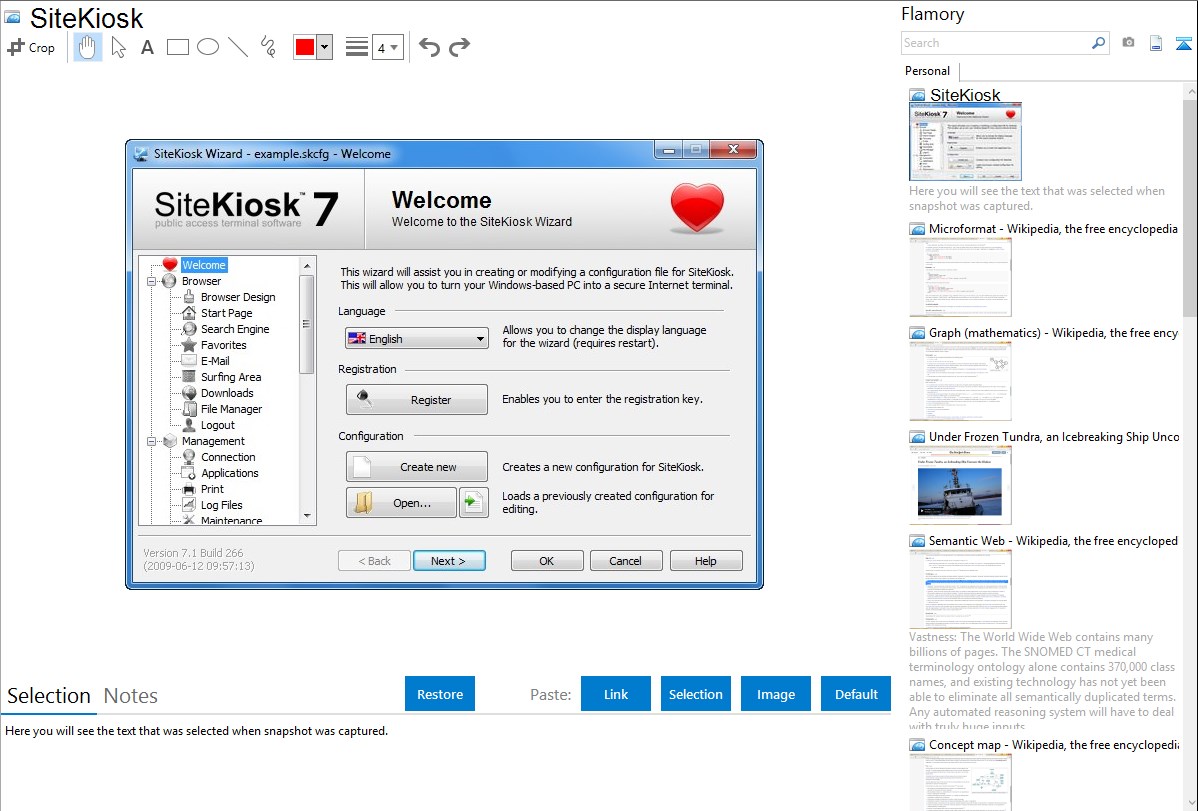Viewport: 1198px width, 811px height.
Task: Select the Crop tool
Action: pyautogui.click(x=31, y=47)
